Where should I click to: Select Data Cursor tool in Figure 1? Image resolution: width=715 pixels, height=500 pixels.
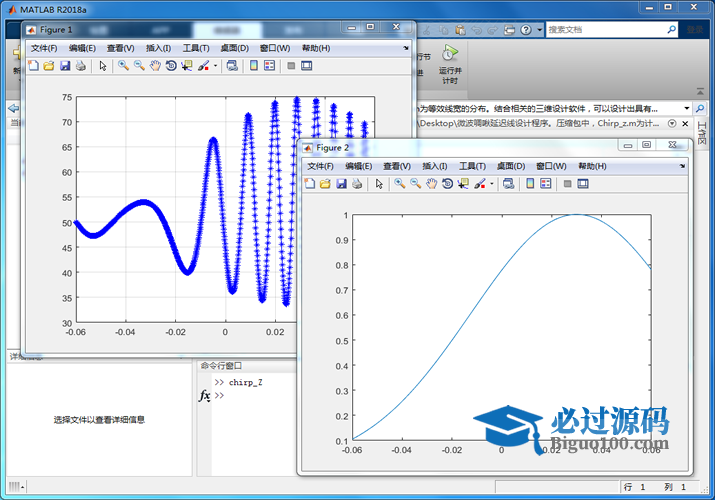187,66
